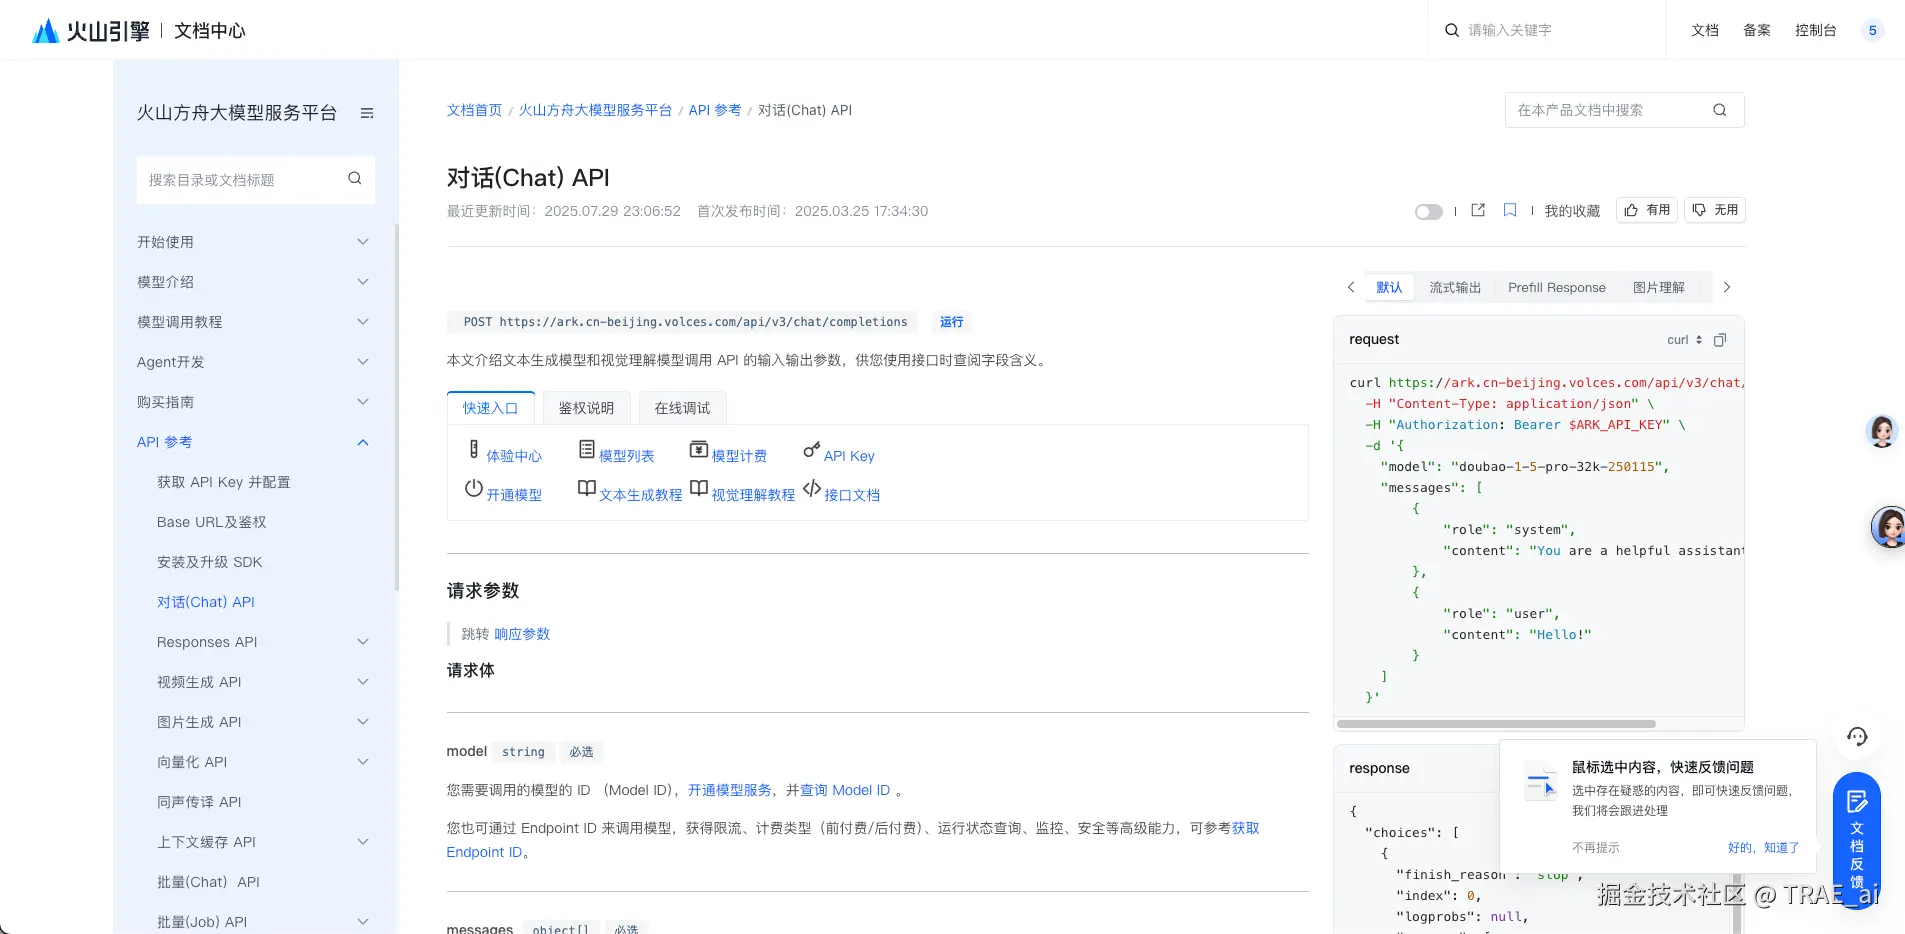Screen dimensions: 1905x934
Task: Go to 文档首页 breadcrumb
Action: [474, 110]
